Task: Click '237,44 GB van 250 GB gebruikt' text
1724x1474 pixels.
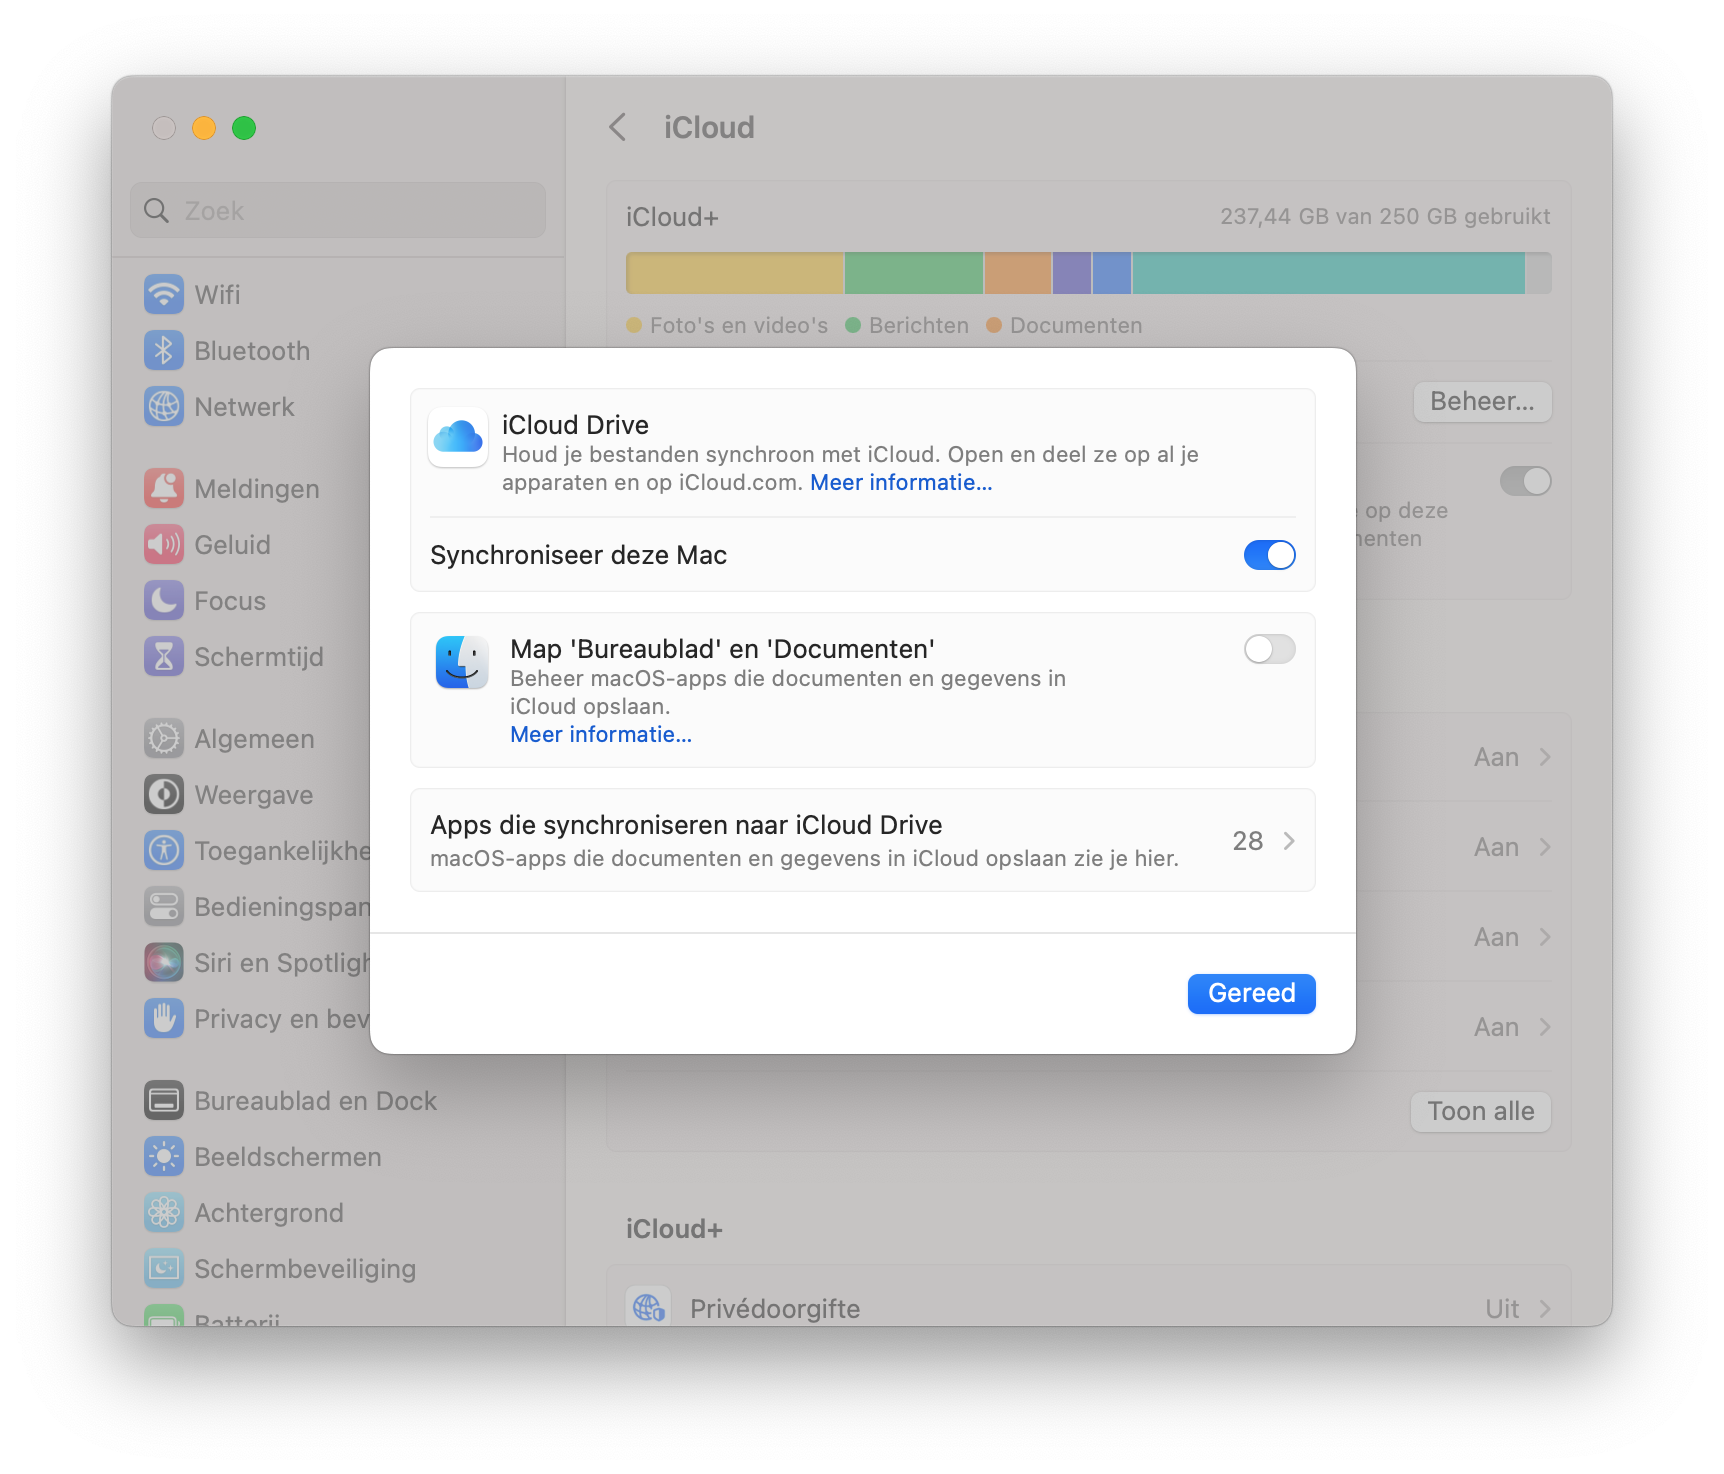Action: tap(1385, 216)
